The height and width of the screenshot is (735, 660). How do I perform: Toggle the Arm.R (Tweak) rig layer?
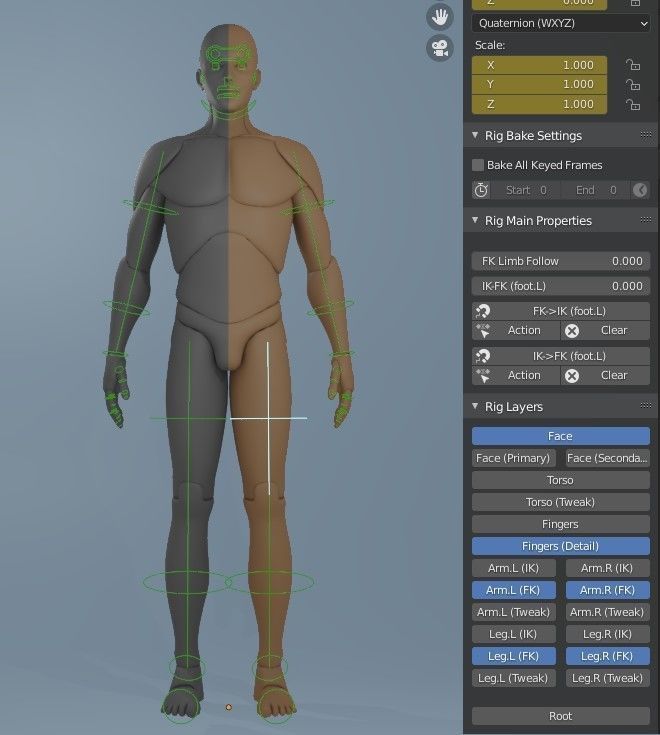[x=608, y=612]
